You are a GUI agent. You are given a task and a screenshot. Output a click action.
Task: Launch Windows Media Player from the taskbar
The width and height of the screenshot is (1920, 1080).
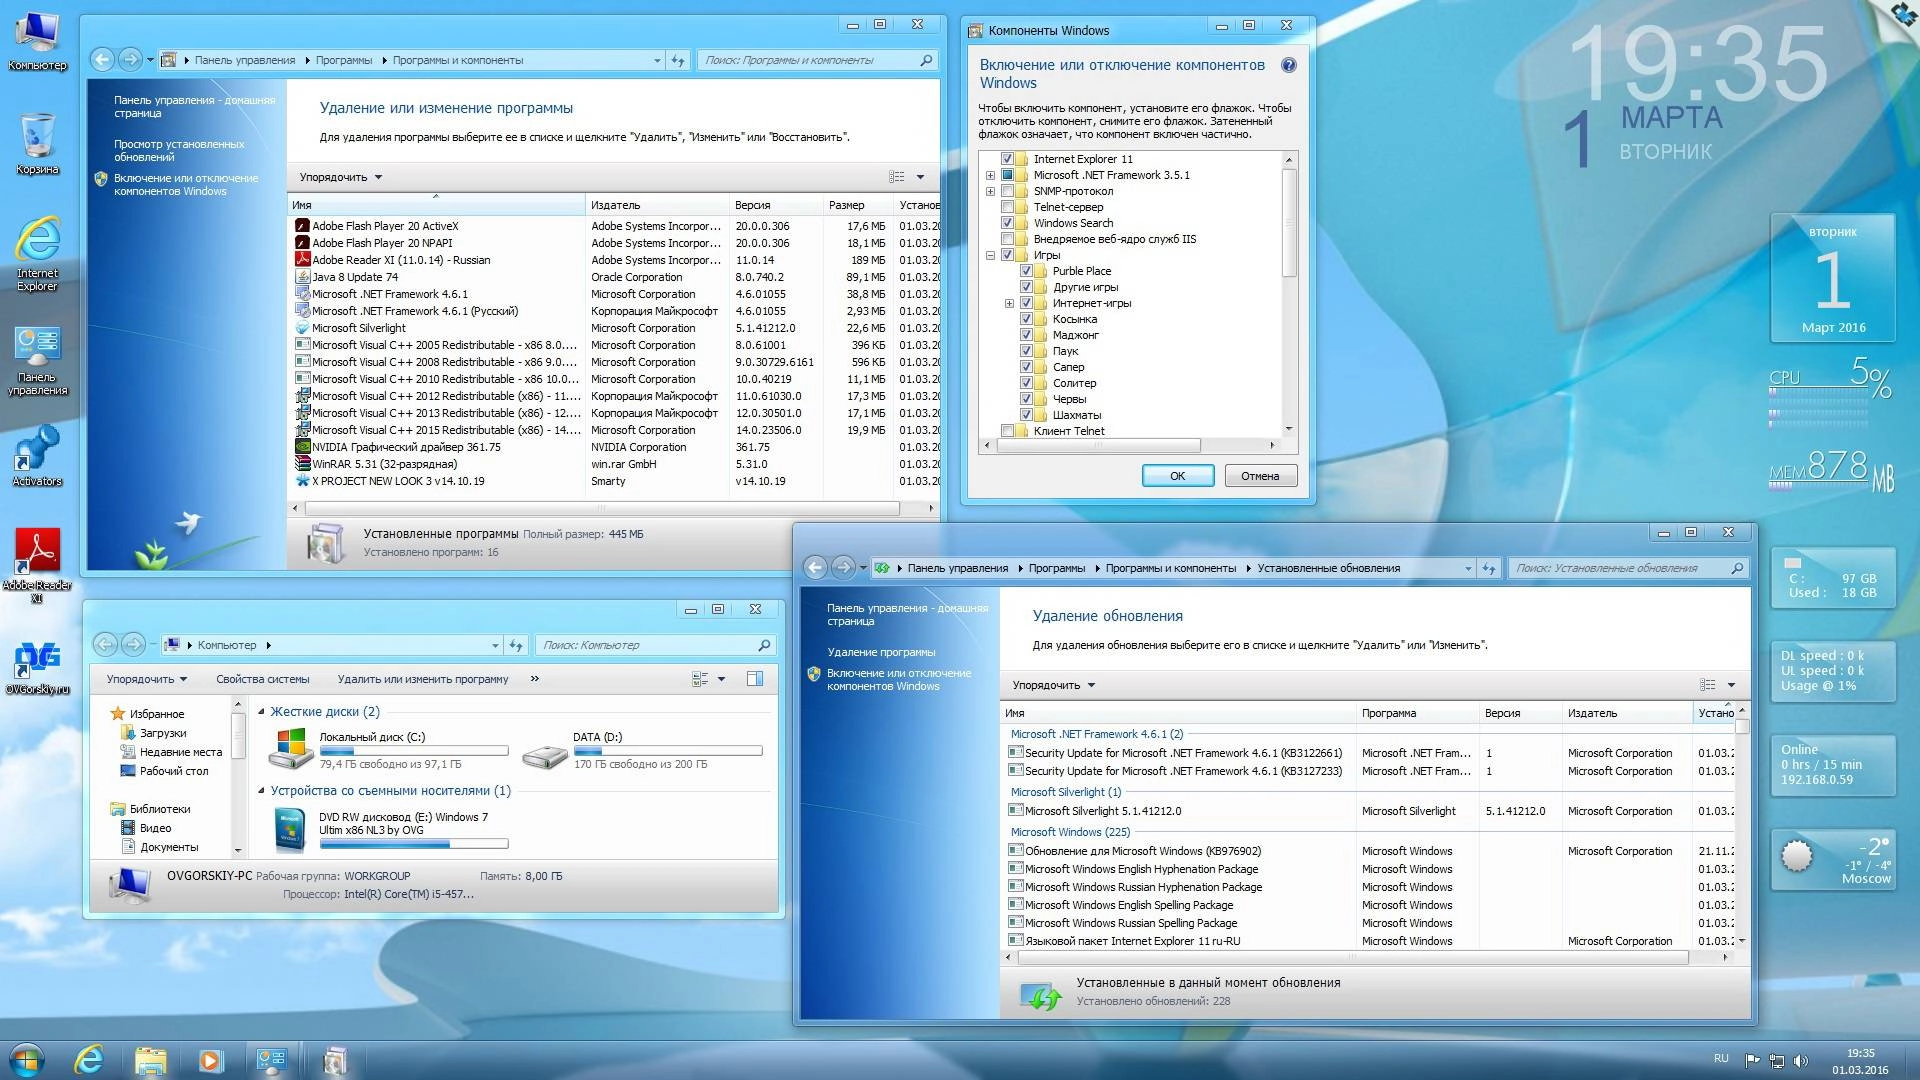[x=209, y=1058]
